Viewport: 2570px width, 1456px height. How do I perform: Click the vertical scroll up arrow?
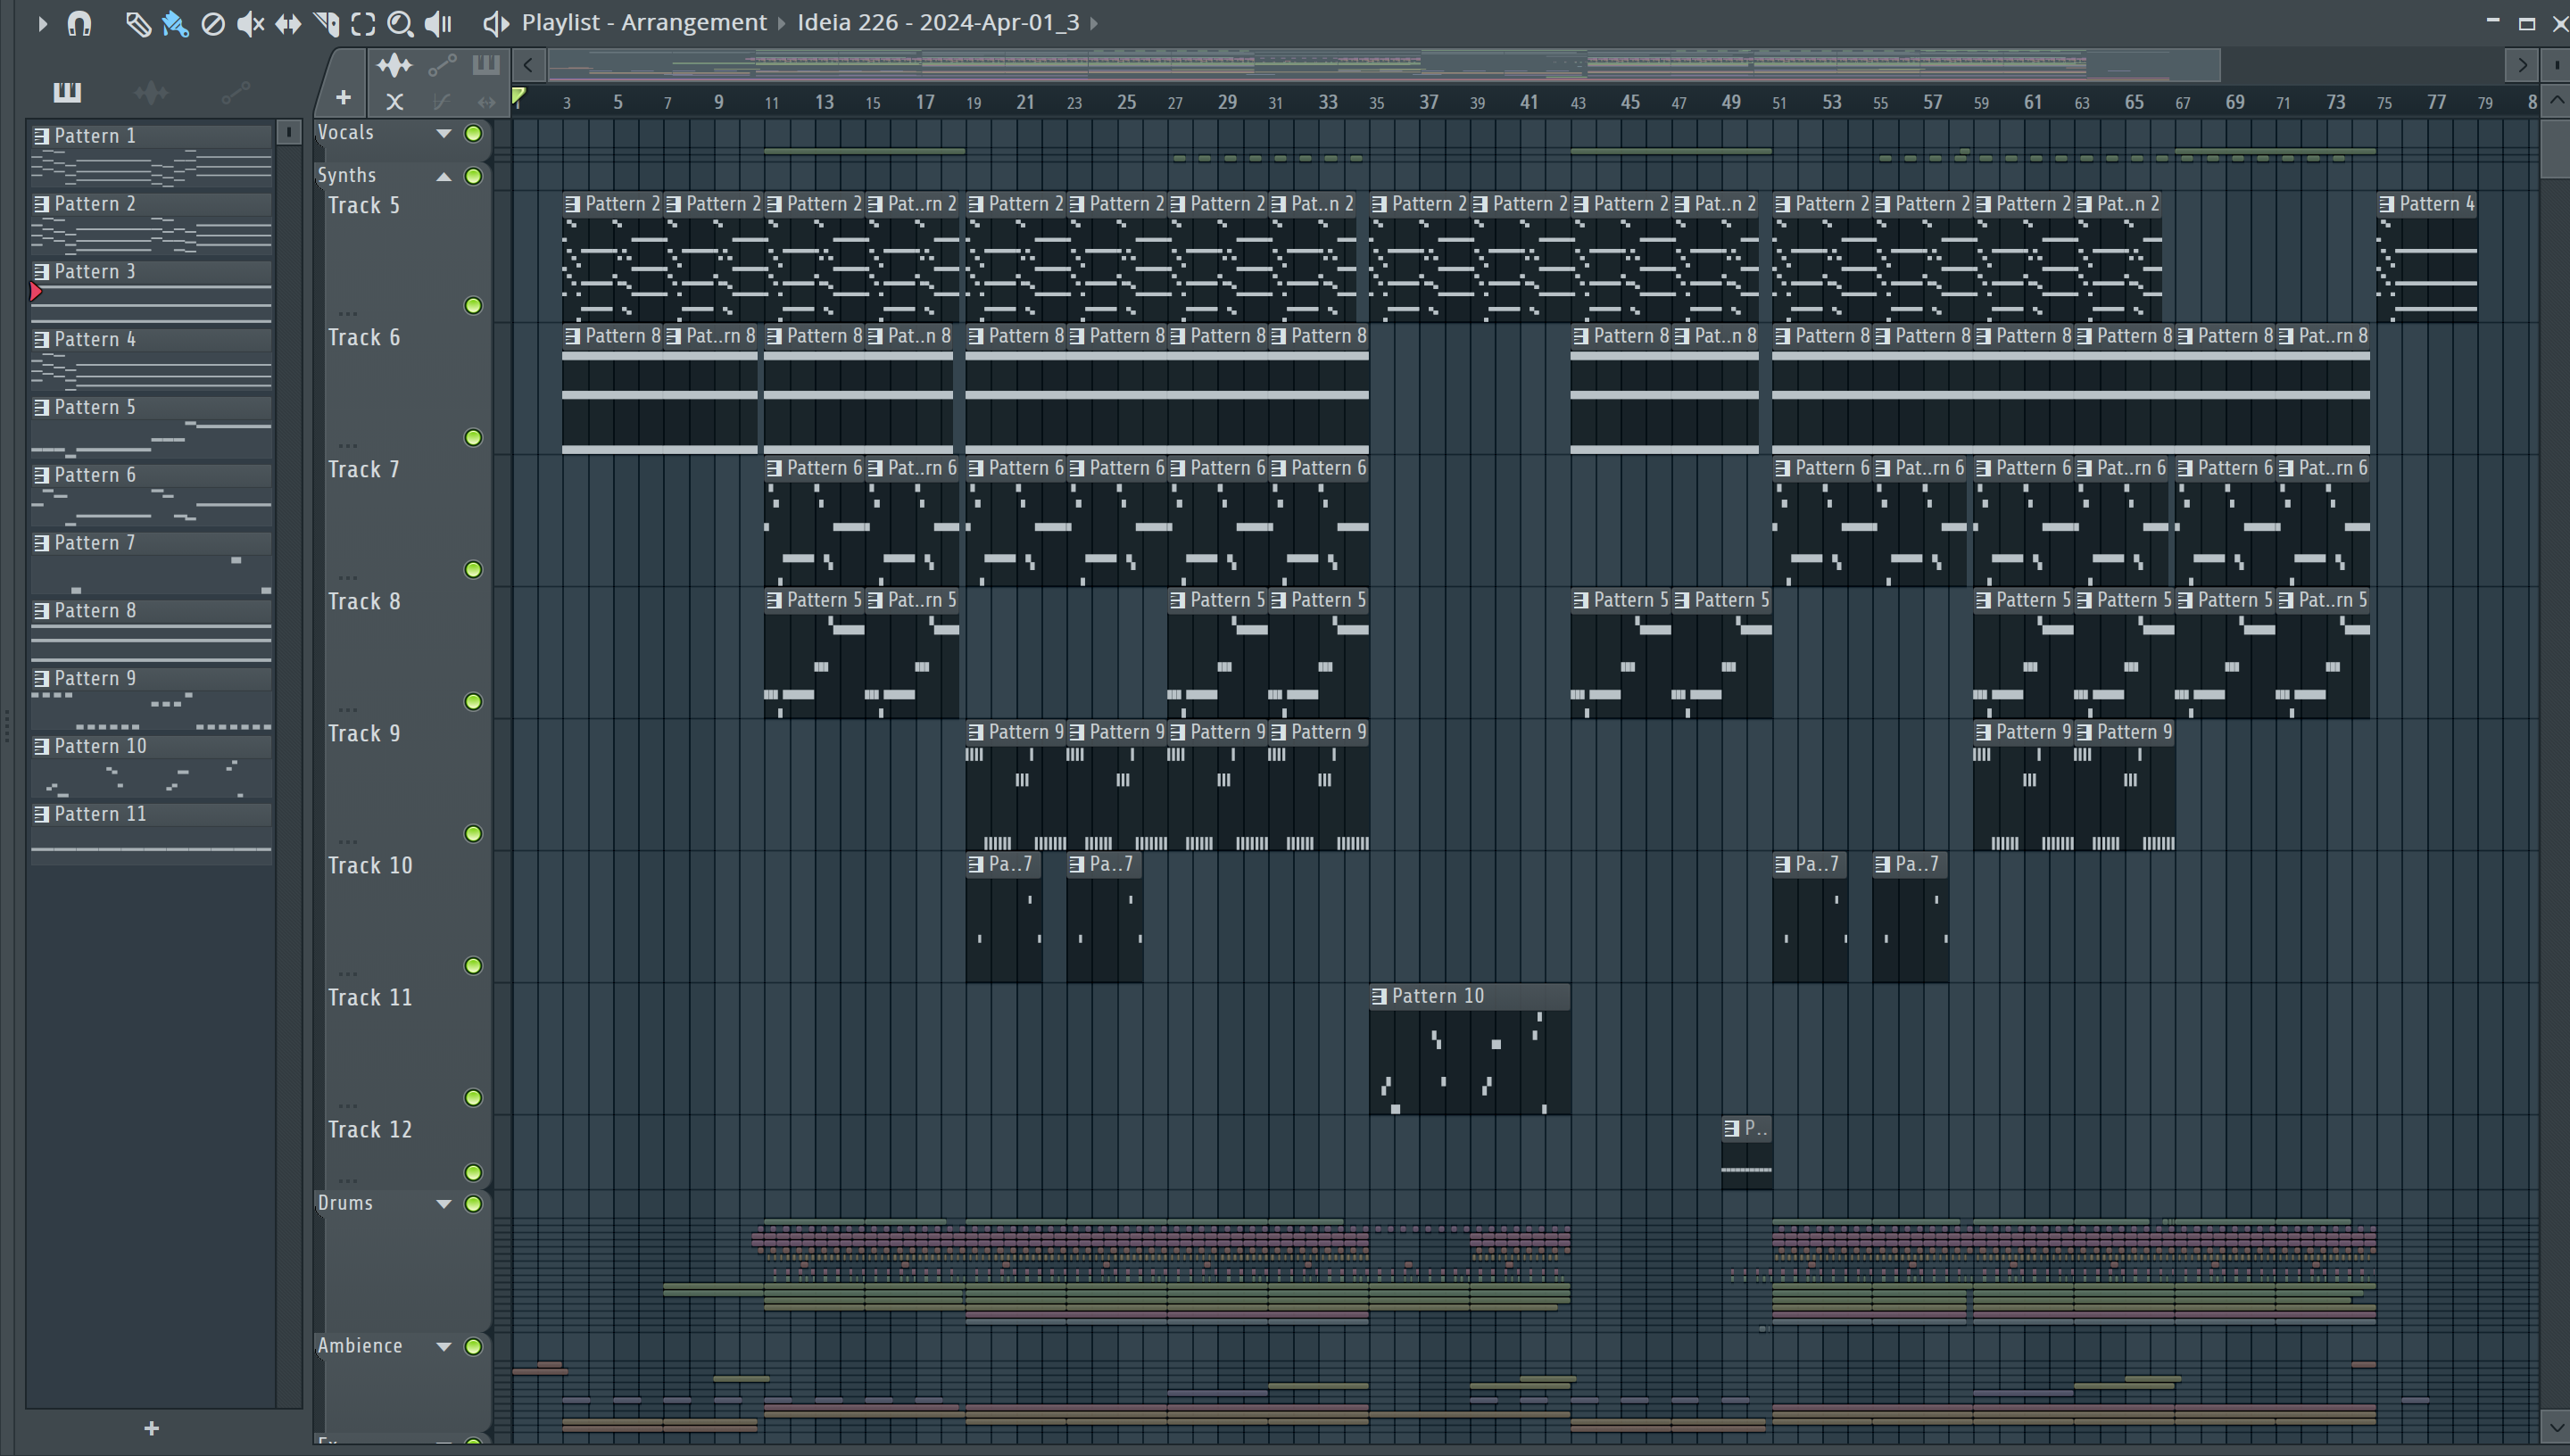click(2557, 100)
